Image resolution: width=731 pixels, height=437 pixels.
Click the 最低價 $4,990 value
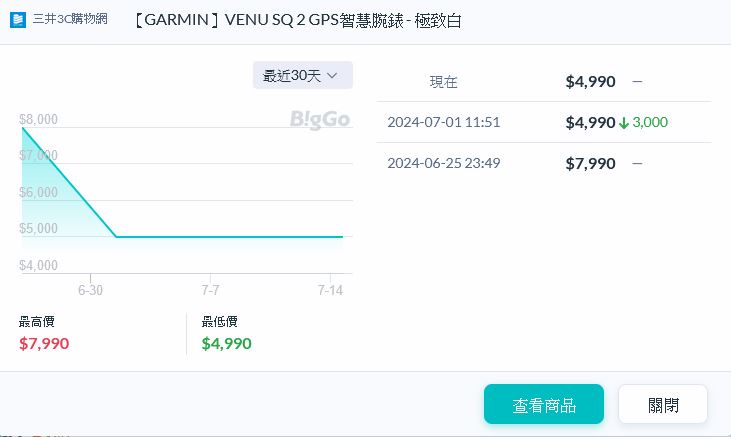click(226, 344)
